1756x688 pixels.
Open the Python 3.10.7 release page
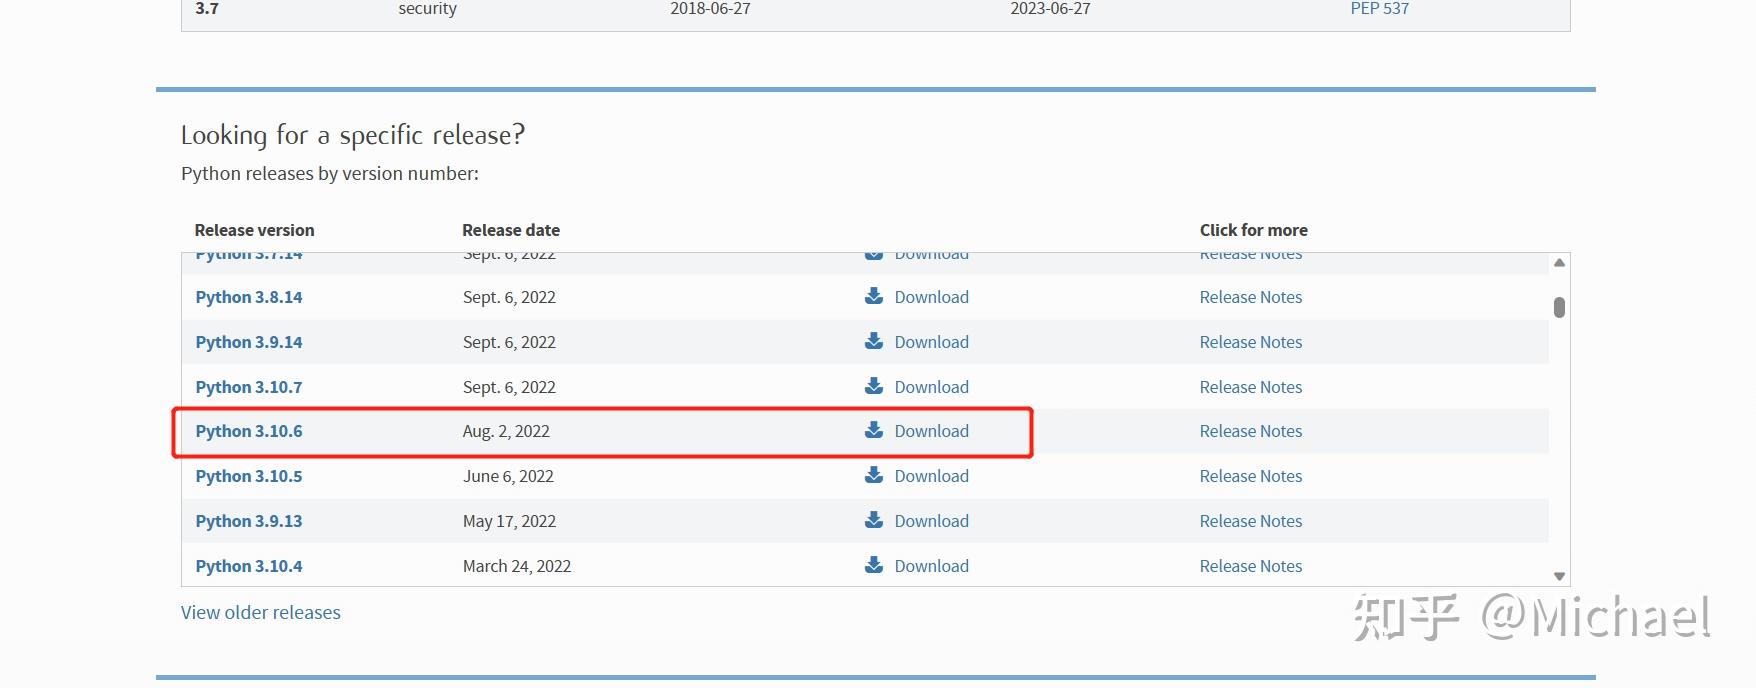(x=249, y=387)
